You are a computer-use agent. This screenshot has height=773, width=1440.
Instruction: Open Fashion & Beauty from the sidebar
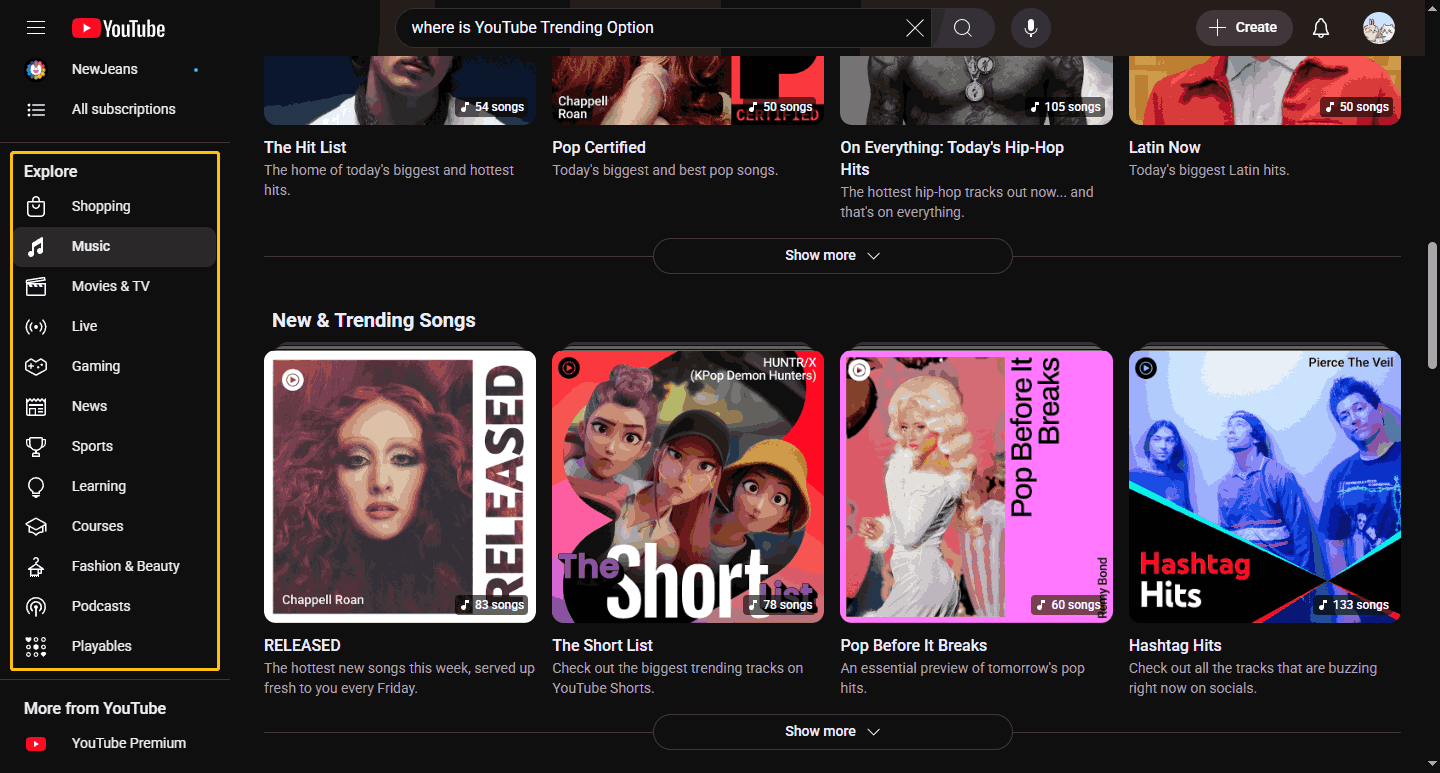(114, 566)
